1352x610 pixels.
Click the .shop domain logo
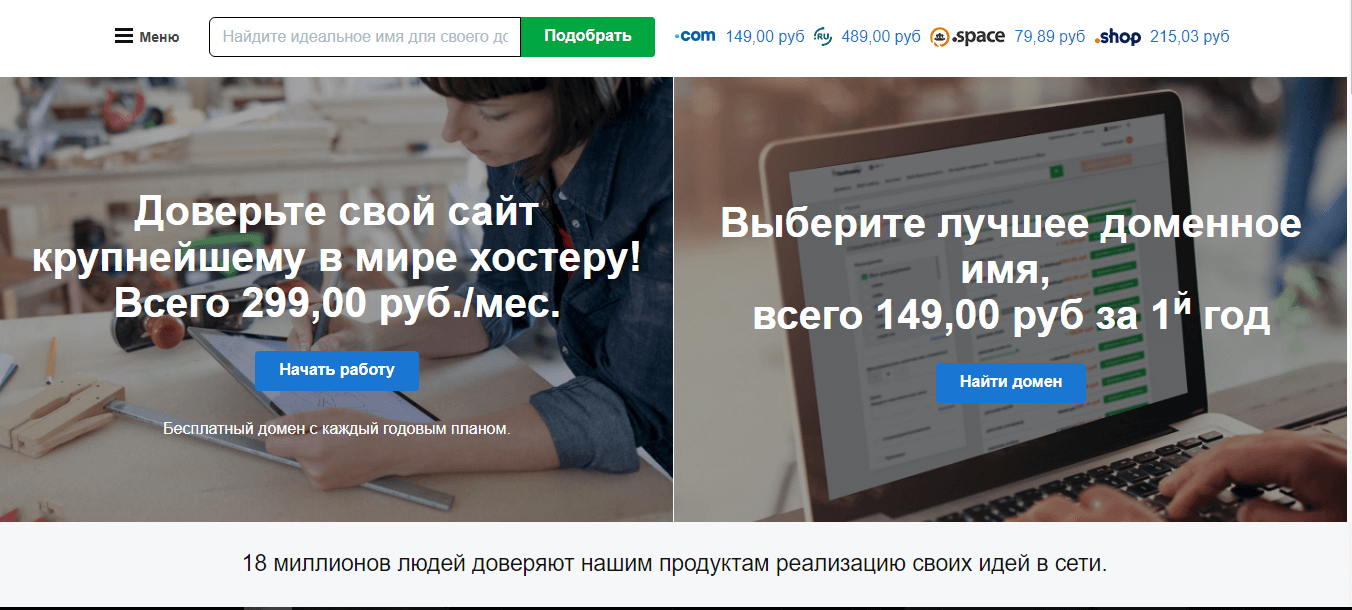(x=1118, y=37)
